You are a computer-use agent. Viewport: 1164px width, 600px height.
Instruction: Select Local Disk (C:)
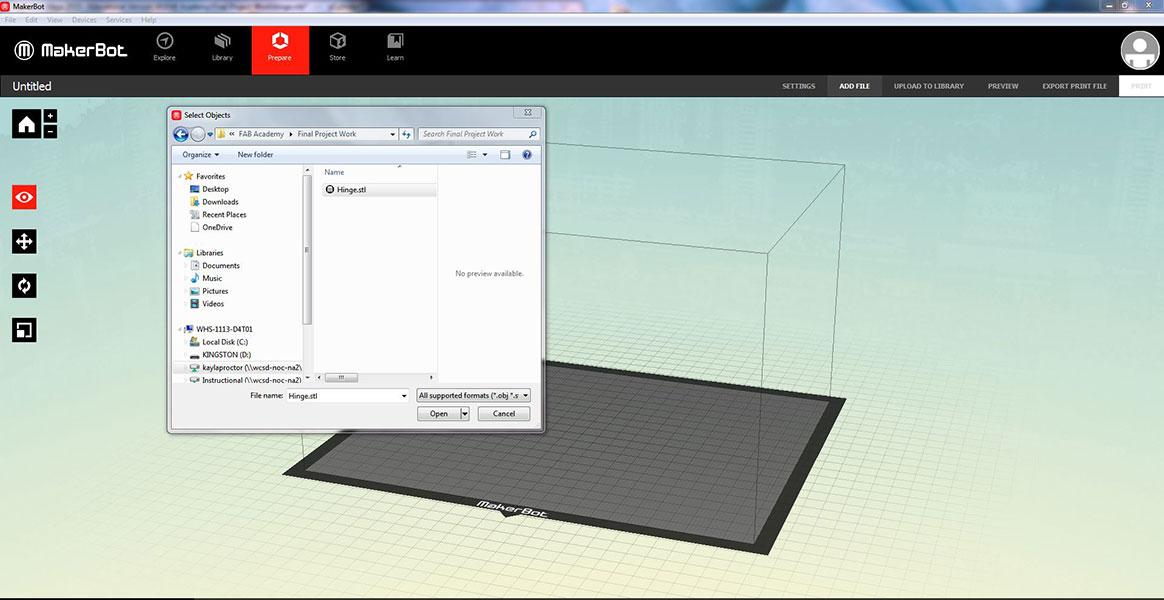pos(224,342)
